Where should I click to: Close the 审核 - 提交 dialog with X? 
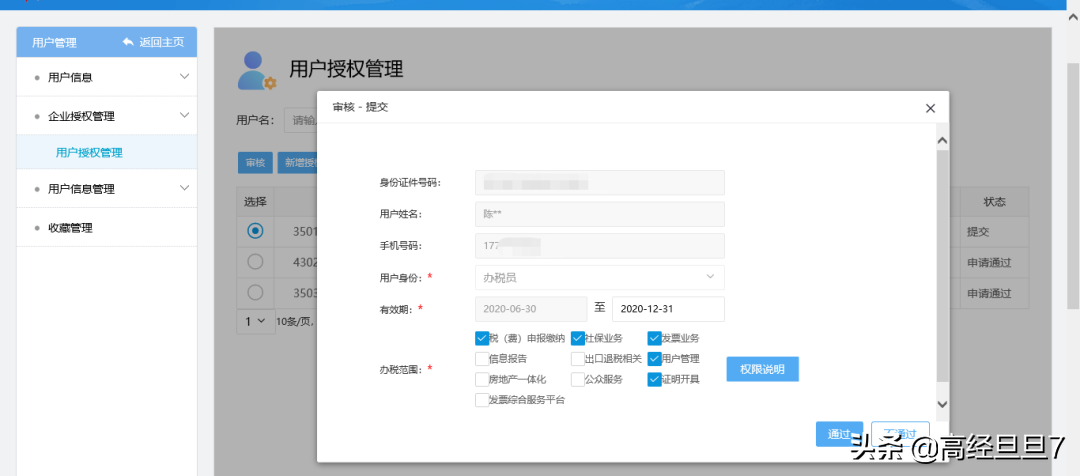[931, 108]
